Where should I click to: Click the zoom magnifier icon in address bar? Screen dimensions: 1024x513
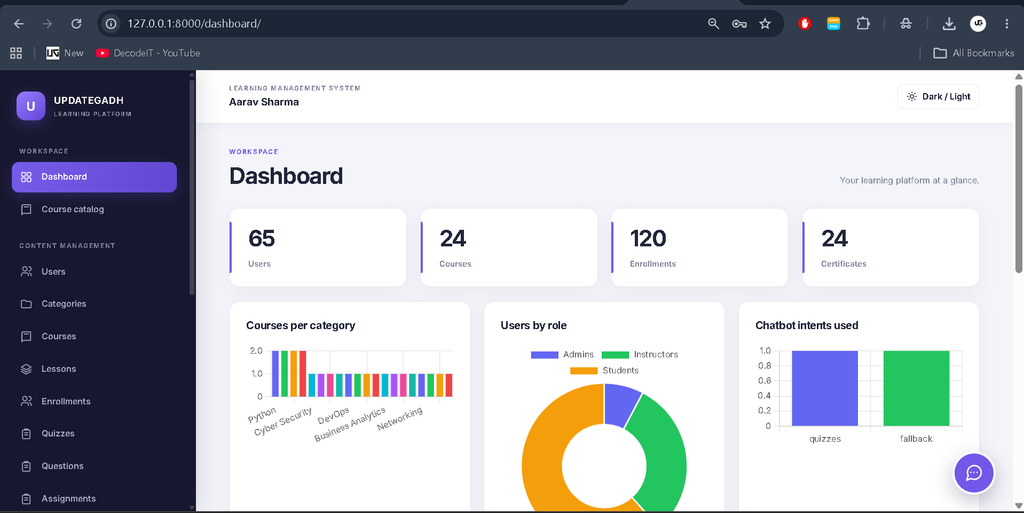713,23
